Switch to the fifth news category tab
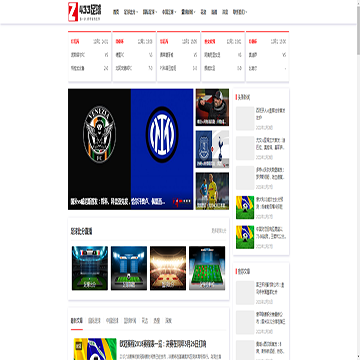Image resolution: width=360 pixels, height=360 pixels. coord(145,321)
